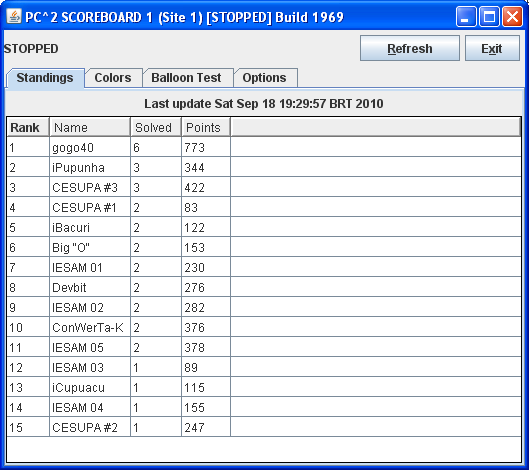This screenshot has height=470, width=529.
Task: Select the ConWerTa-K row
Action: click(x=264, y=327)
